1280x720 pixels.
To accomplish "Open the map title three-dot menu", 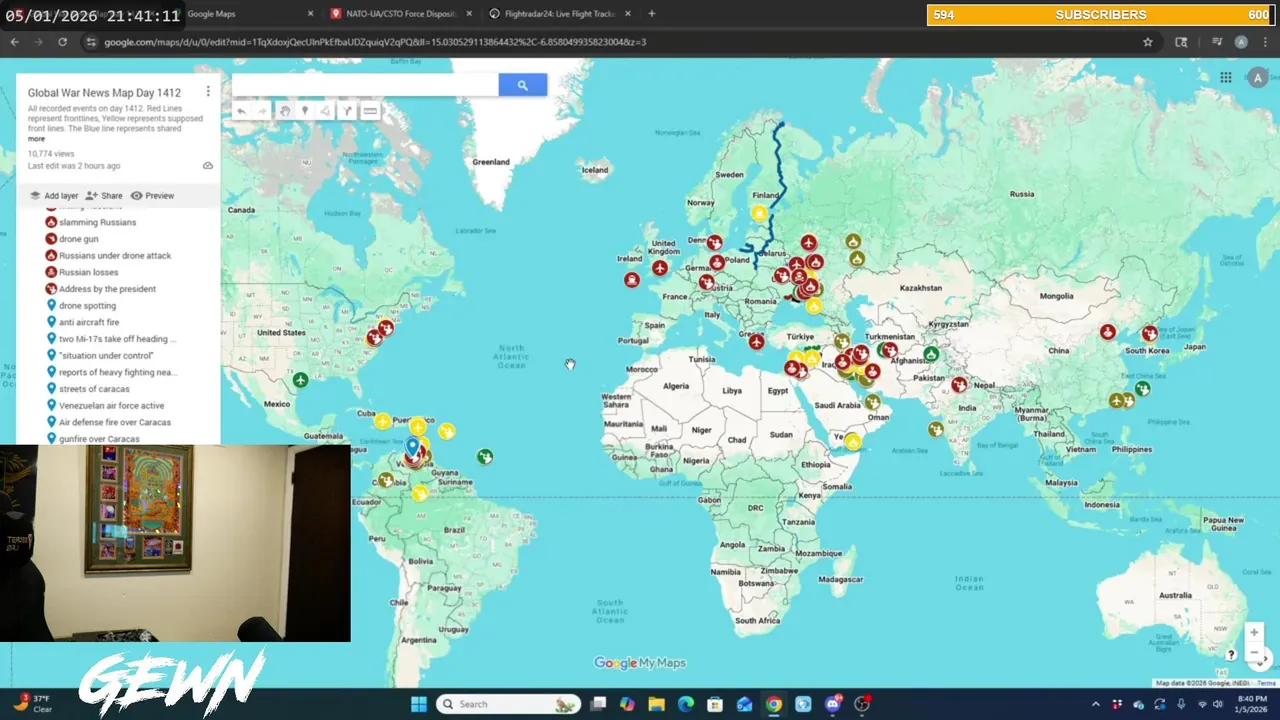I will pos(208,91).
